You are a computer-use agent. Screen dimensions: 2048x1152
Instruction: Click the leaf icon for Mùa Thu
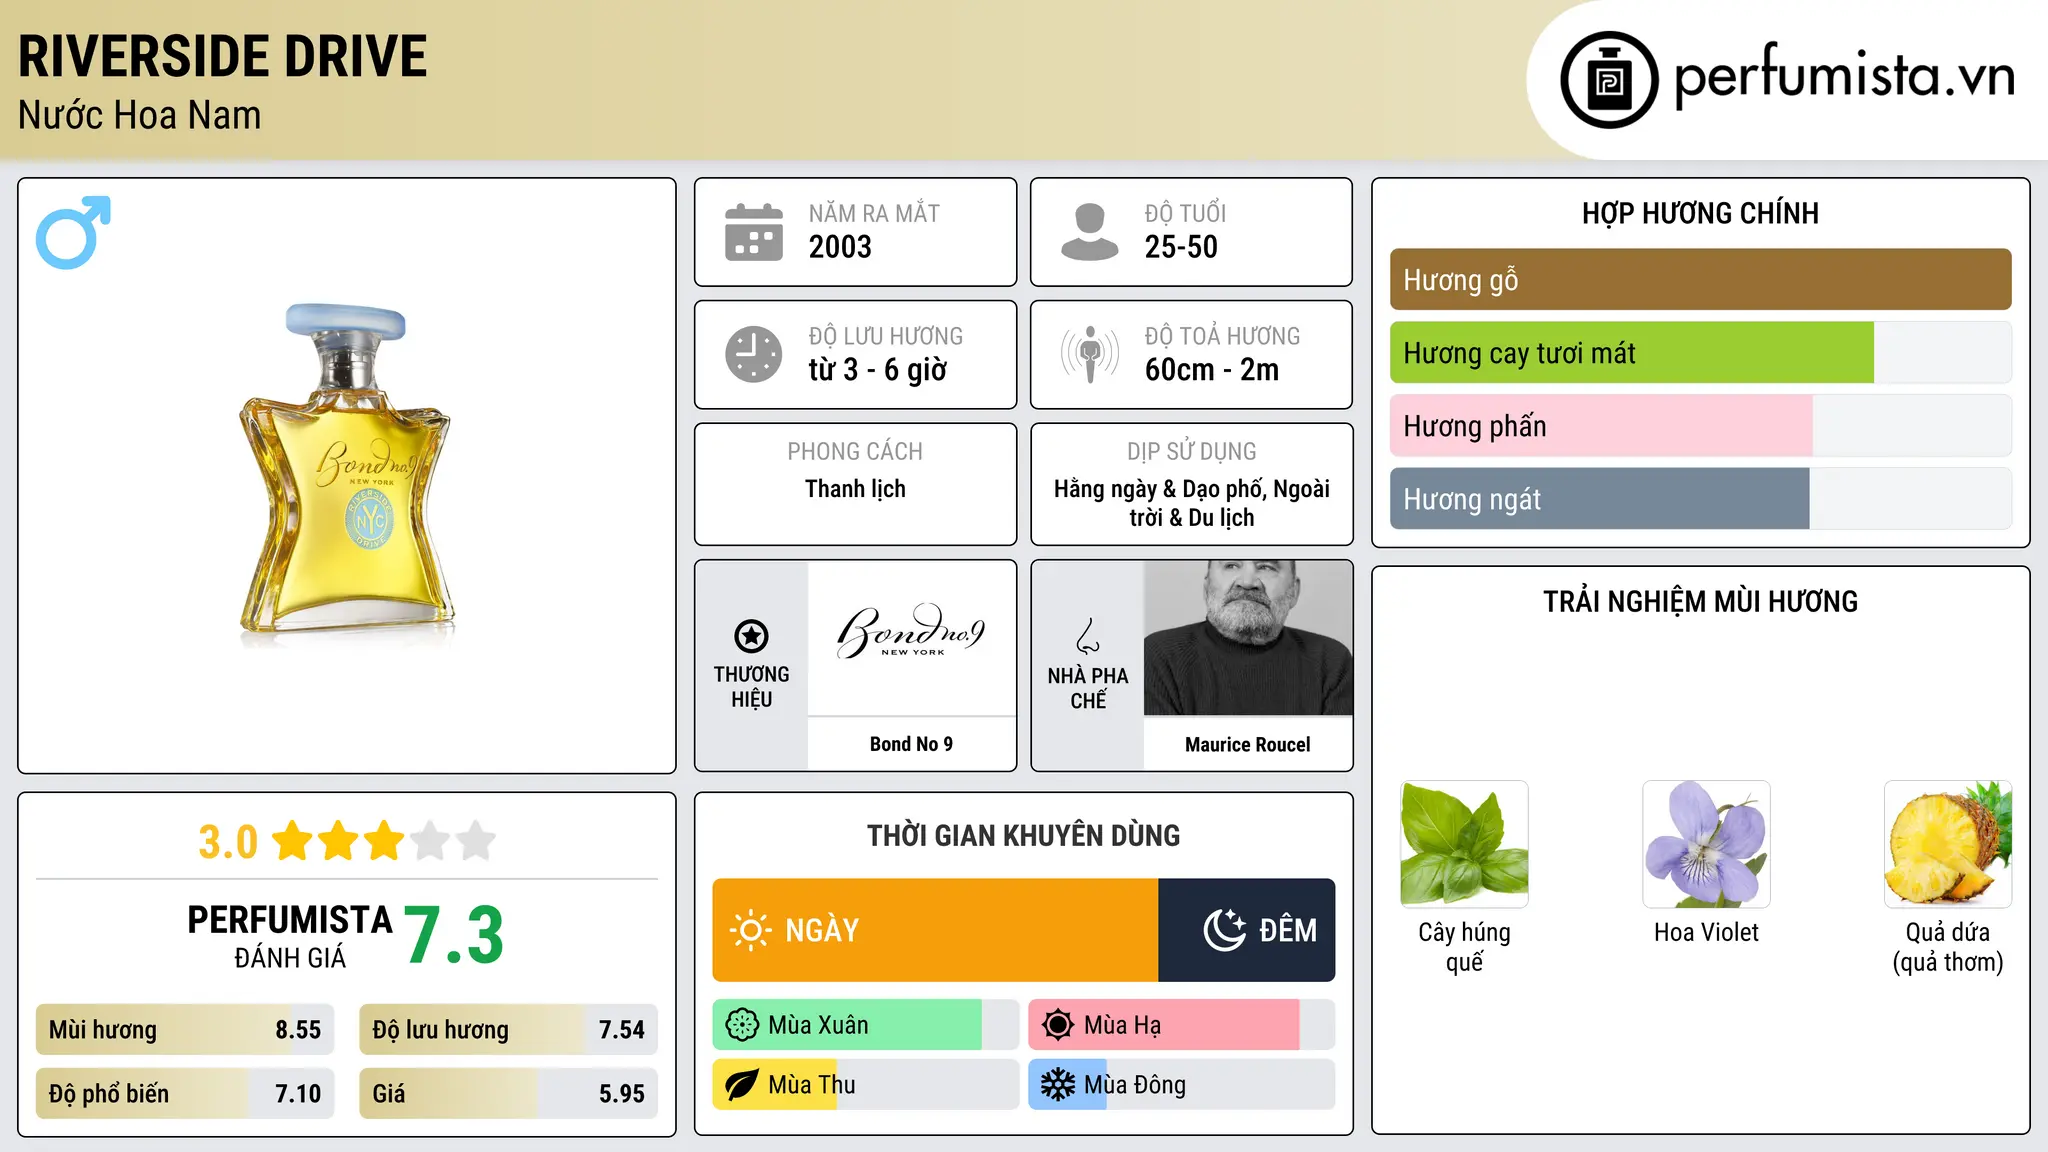(x=742, y=1085)
